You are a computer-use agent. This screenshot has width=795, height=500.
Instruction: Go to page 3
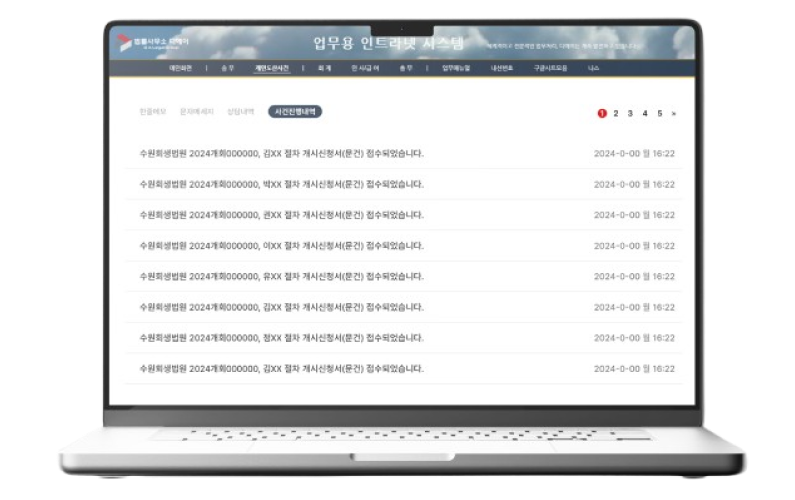click(630, 114)
